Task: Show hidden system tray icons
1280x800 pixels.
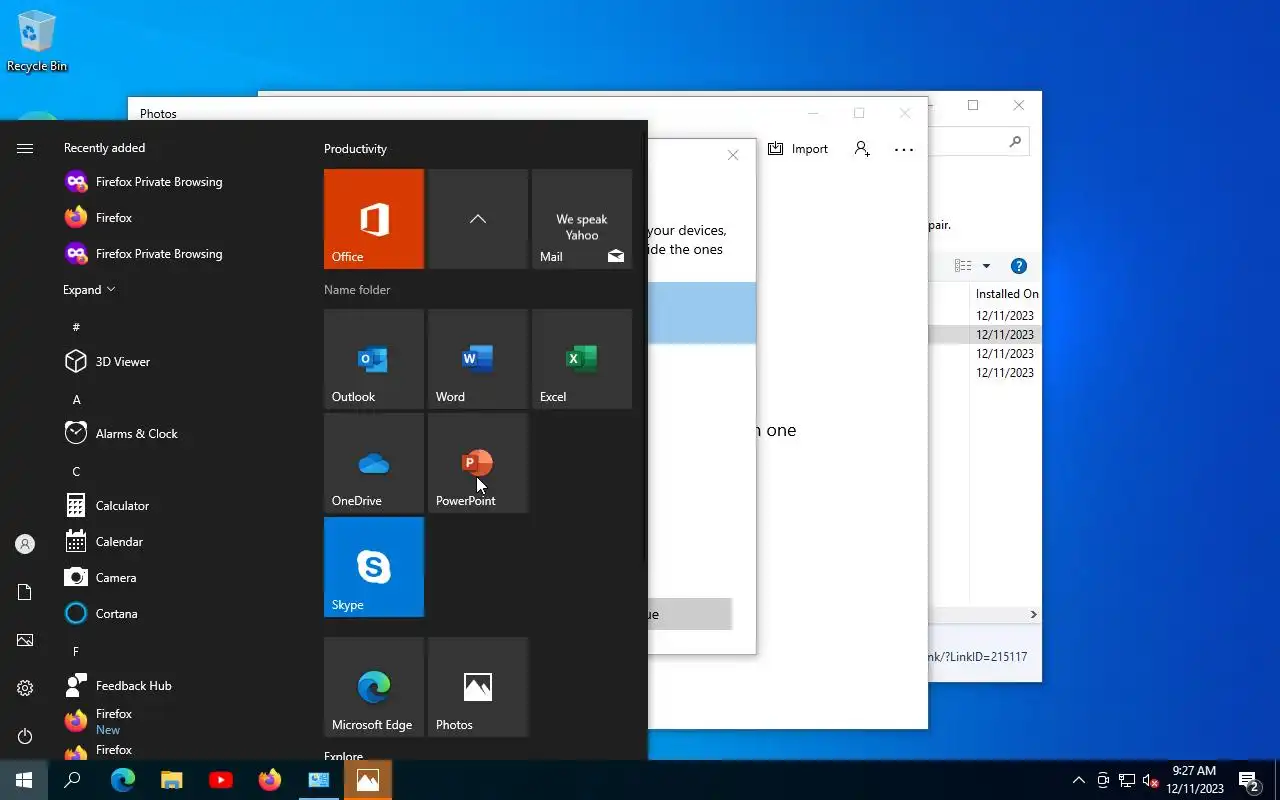Action: [1078, 780]
